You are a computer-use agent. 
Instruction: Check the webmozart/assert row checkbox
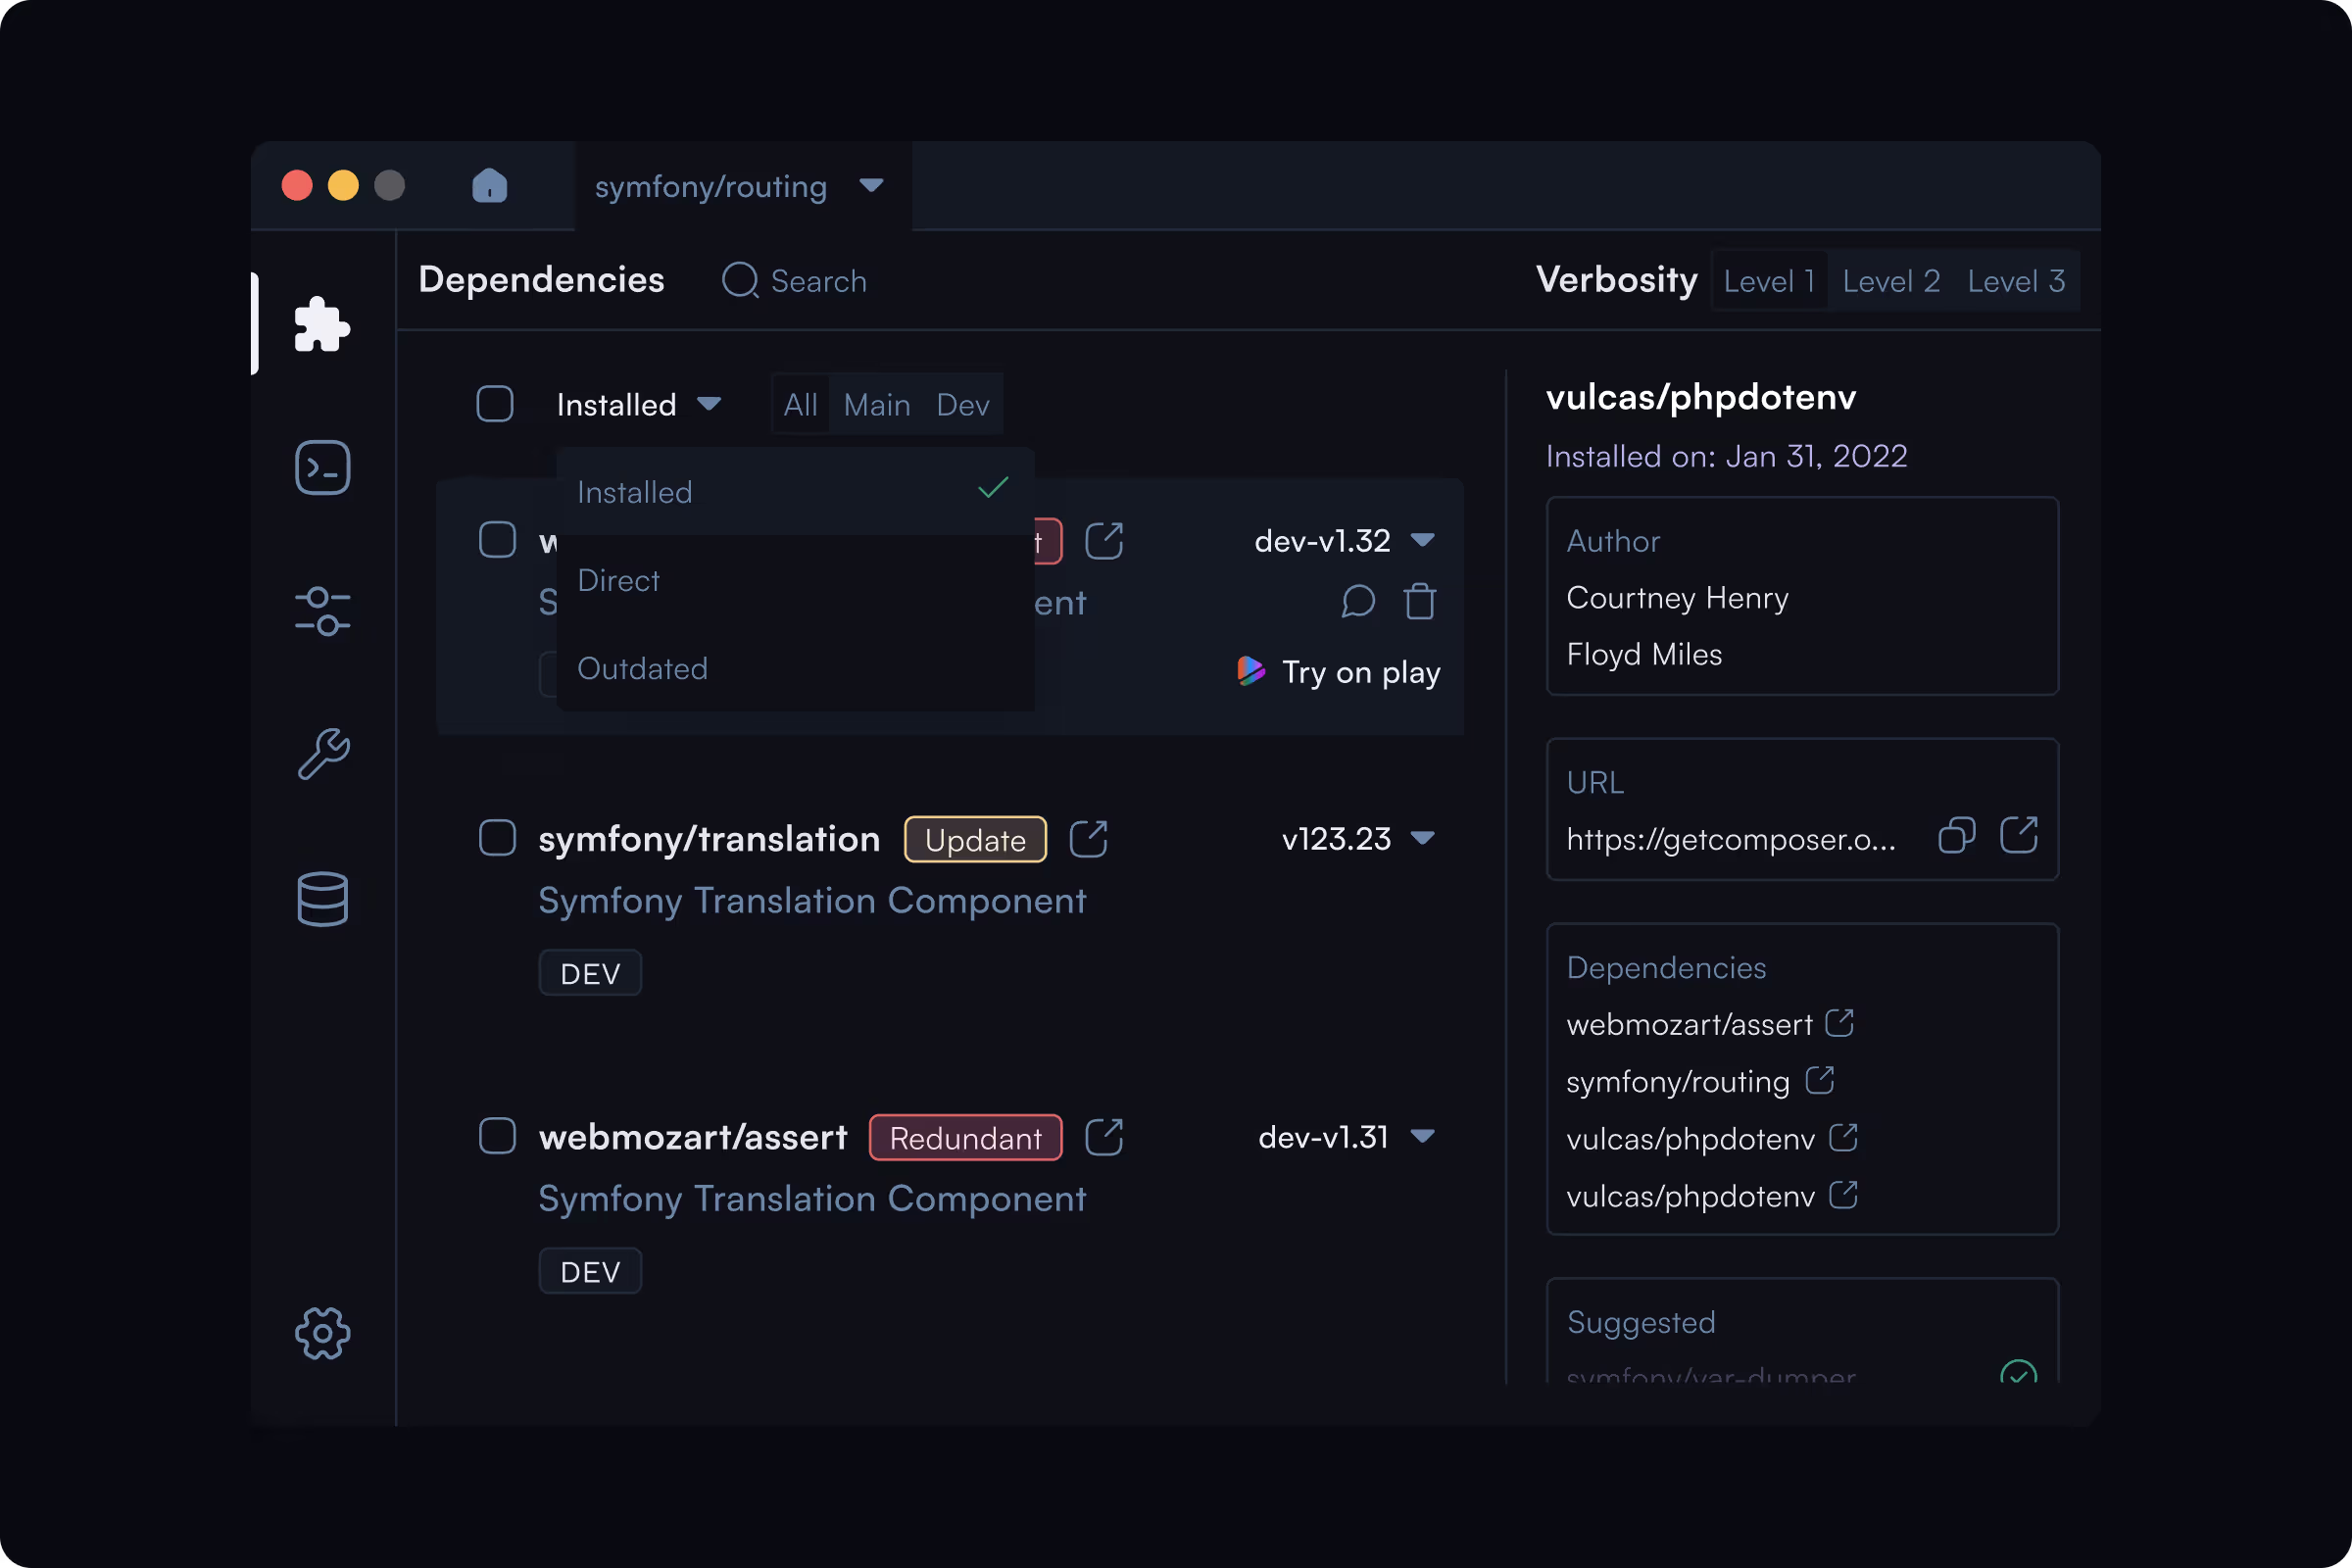[497, 1136]
